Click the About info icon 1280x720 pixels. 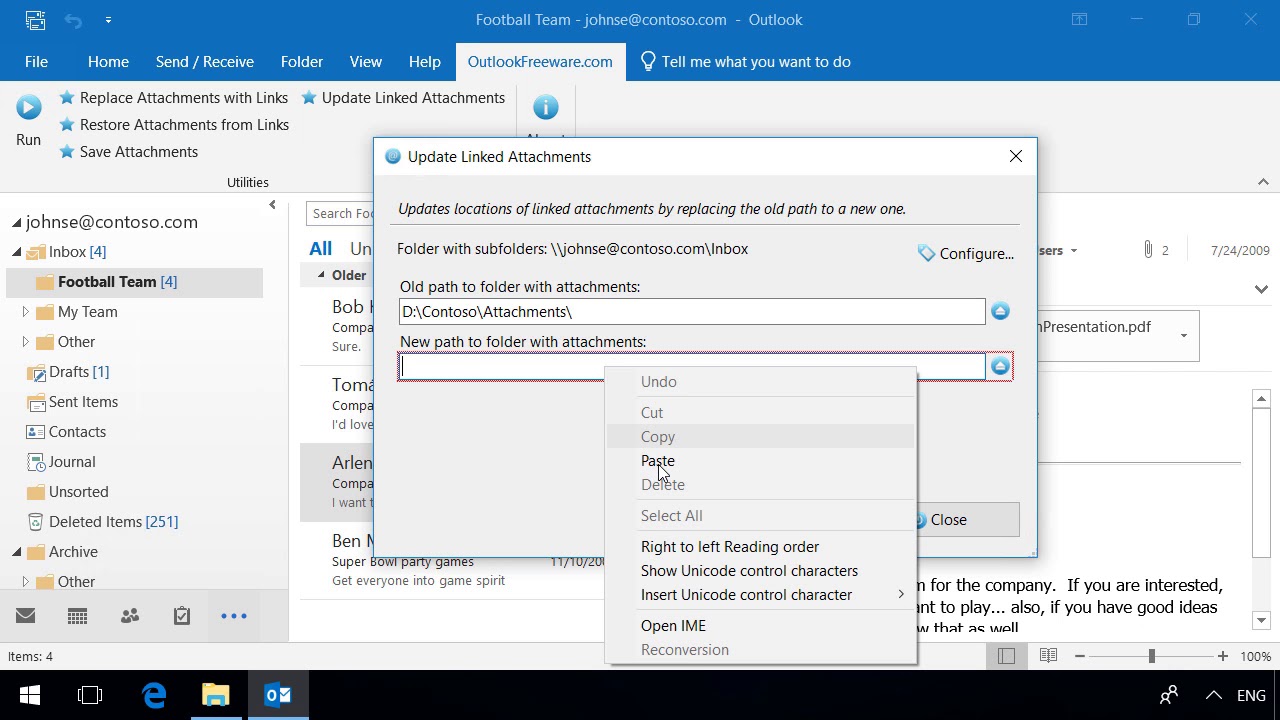545,107
